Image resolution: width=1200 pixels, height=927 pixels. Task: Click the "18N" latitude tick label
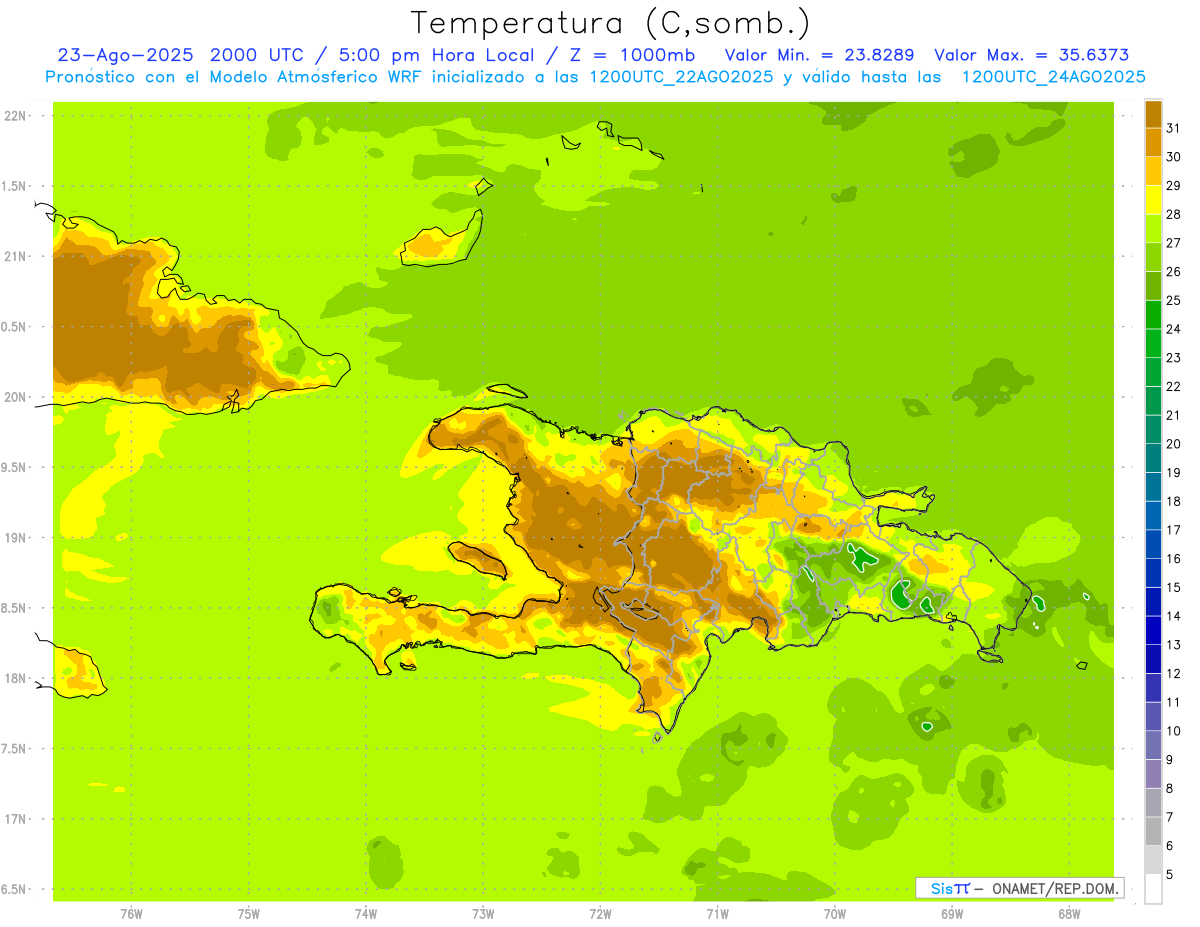16,678
